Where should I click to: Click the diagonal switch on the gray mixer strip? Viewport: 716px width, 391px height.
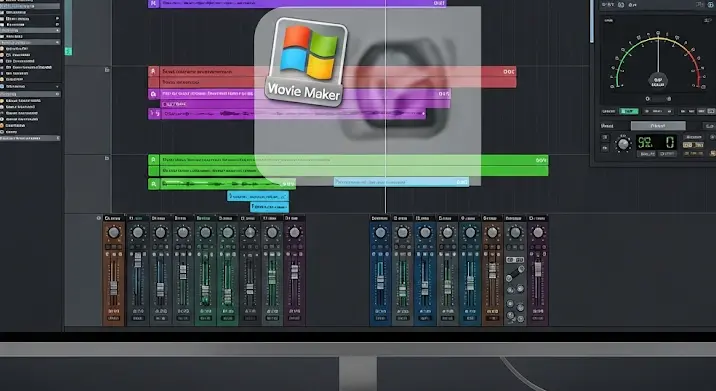pyautogui.click(x=515, y=273)
